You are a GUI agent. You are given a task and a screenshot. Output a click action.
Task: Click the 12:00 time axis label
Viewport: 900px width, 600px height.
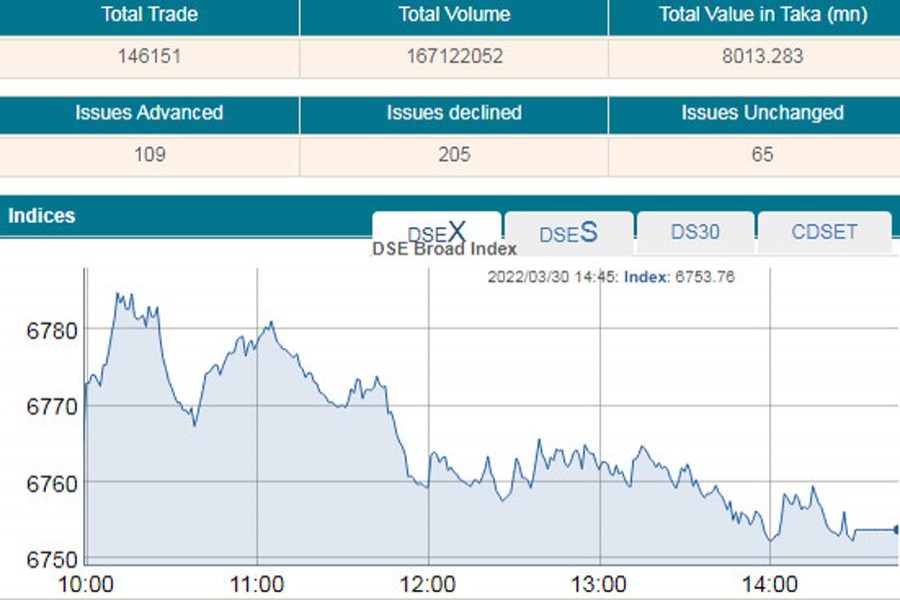point(428,584)
